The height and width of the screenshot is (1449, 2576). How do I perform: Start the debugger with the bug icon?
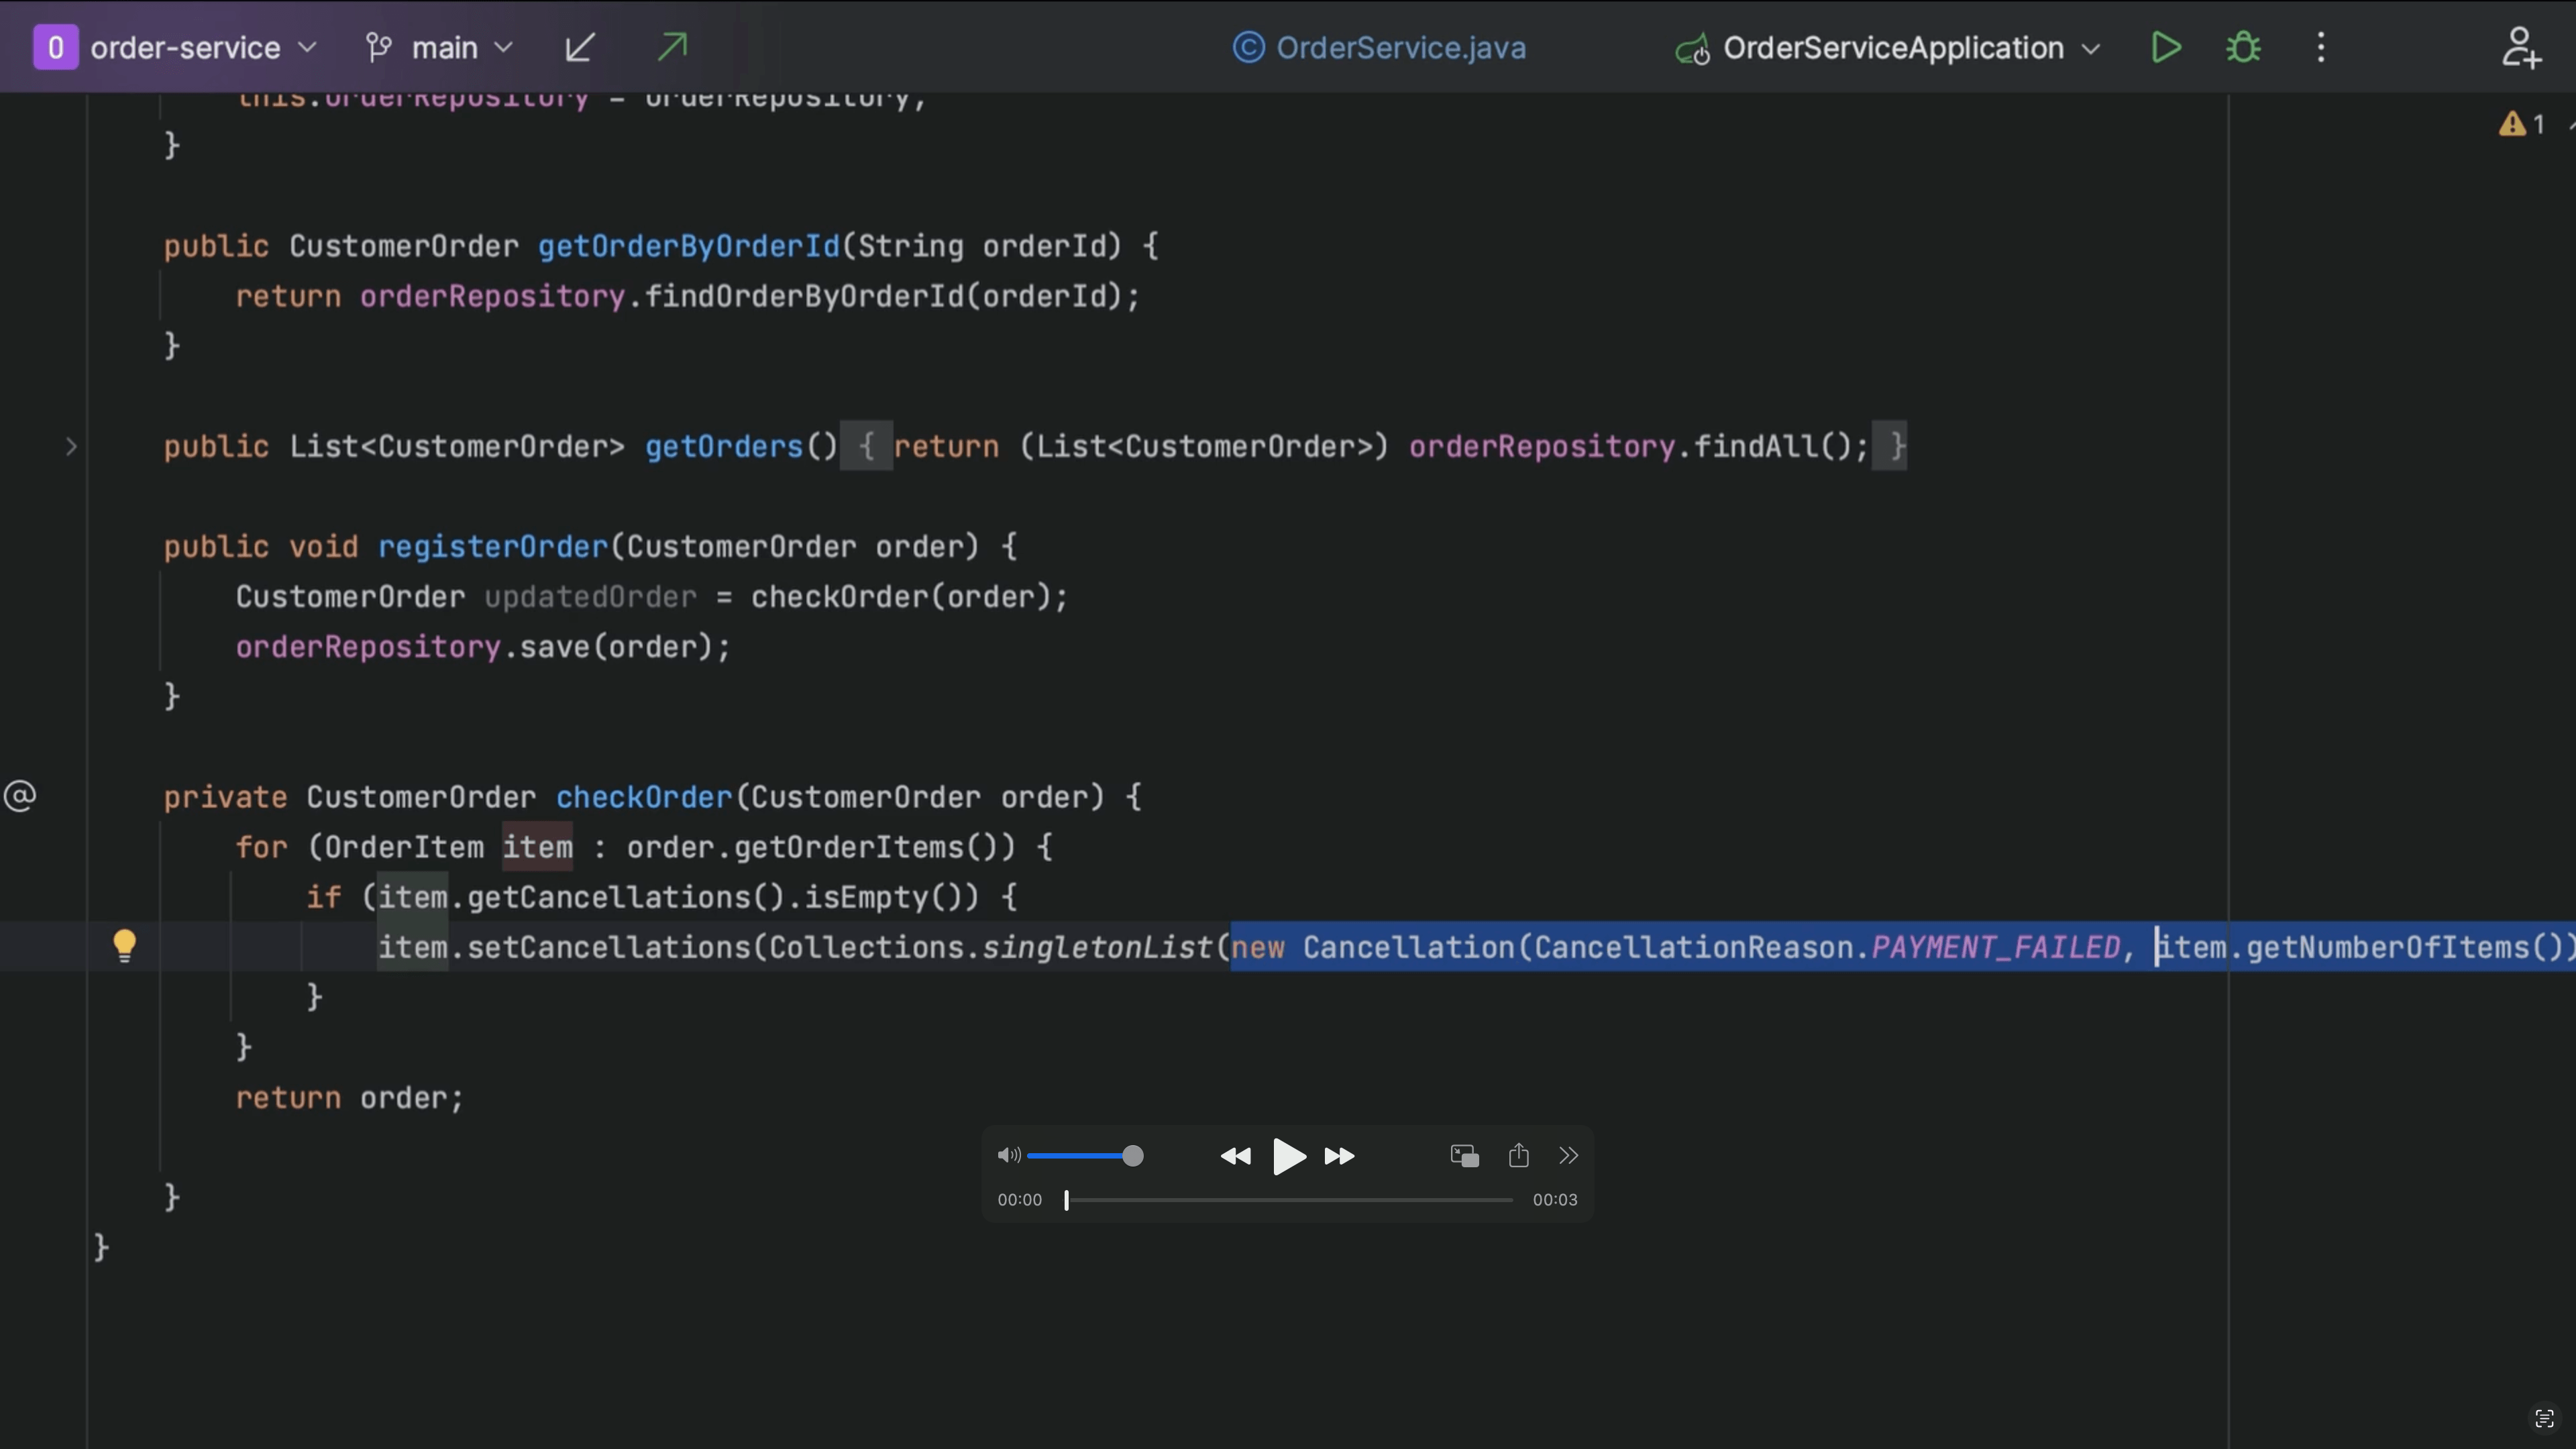[2243, 47]
